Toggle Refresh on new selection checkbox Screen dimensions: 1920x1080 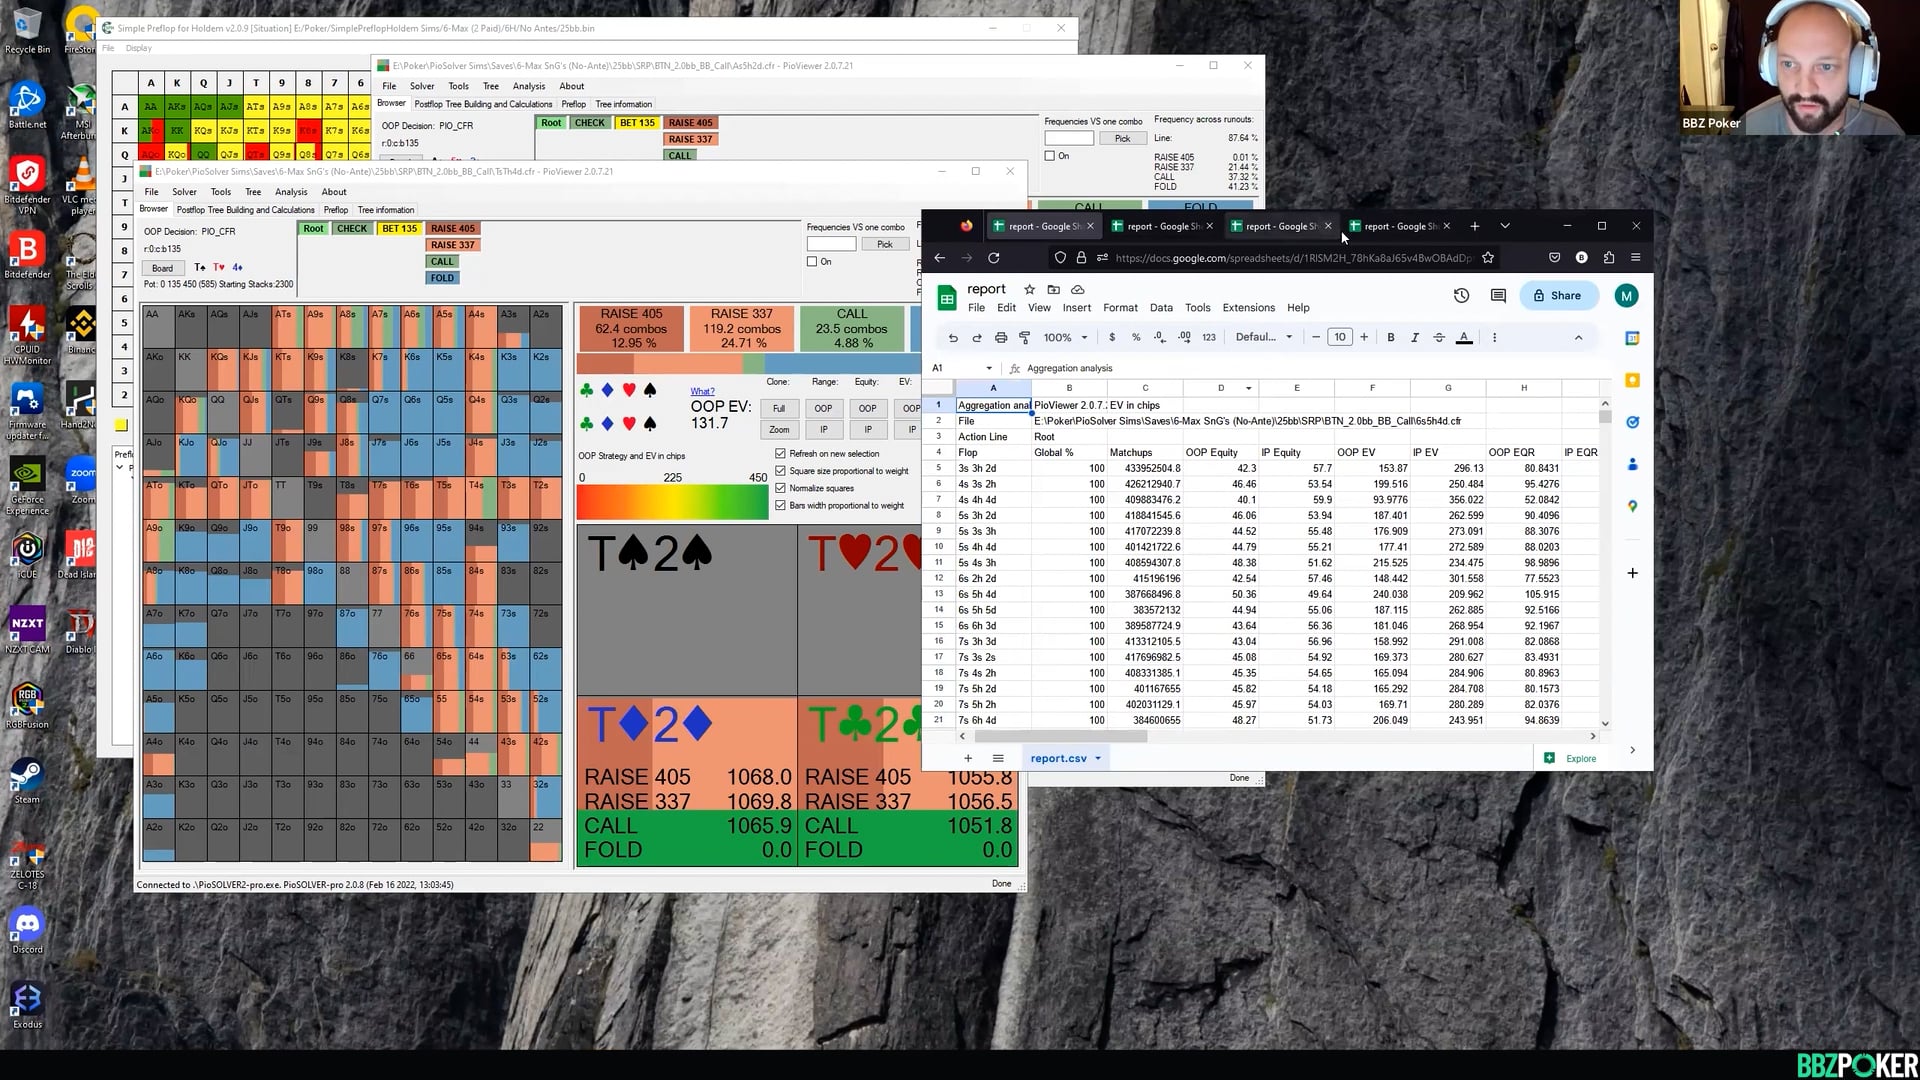click(781, 454)
